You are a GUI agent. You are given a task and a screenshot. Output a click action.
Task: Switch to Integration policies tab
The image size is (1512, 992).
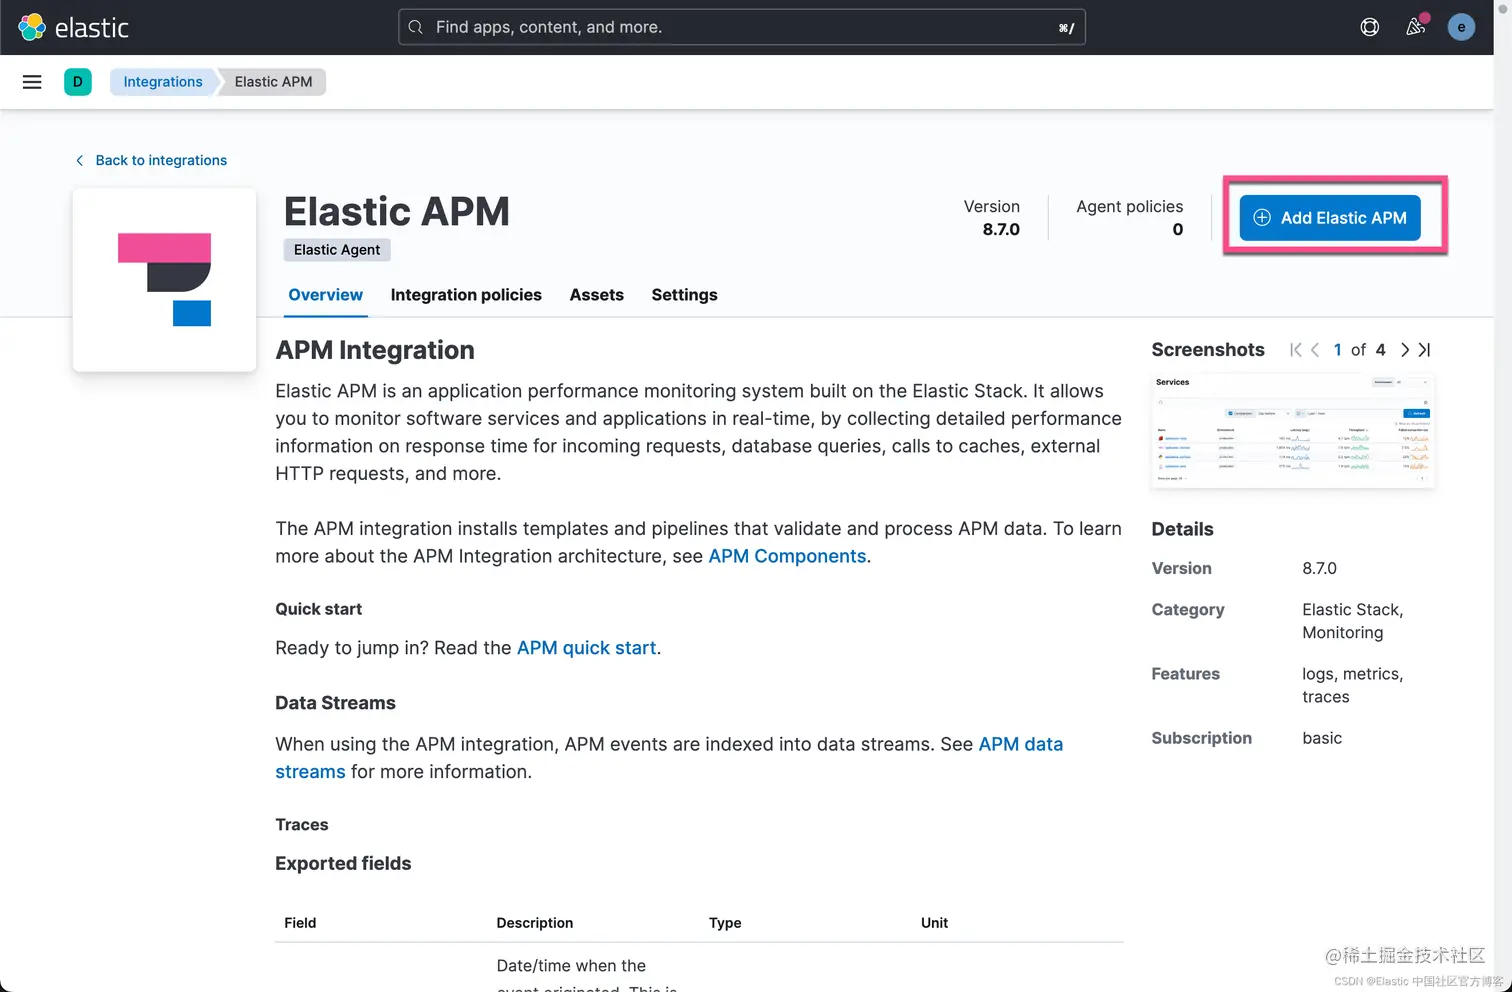click(x=466, y=295)
